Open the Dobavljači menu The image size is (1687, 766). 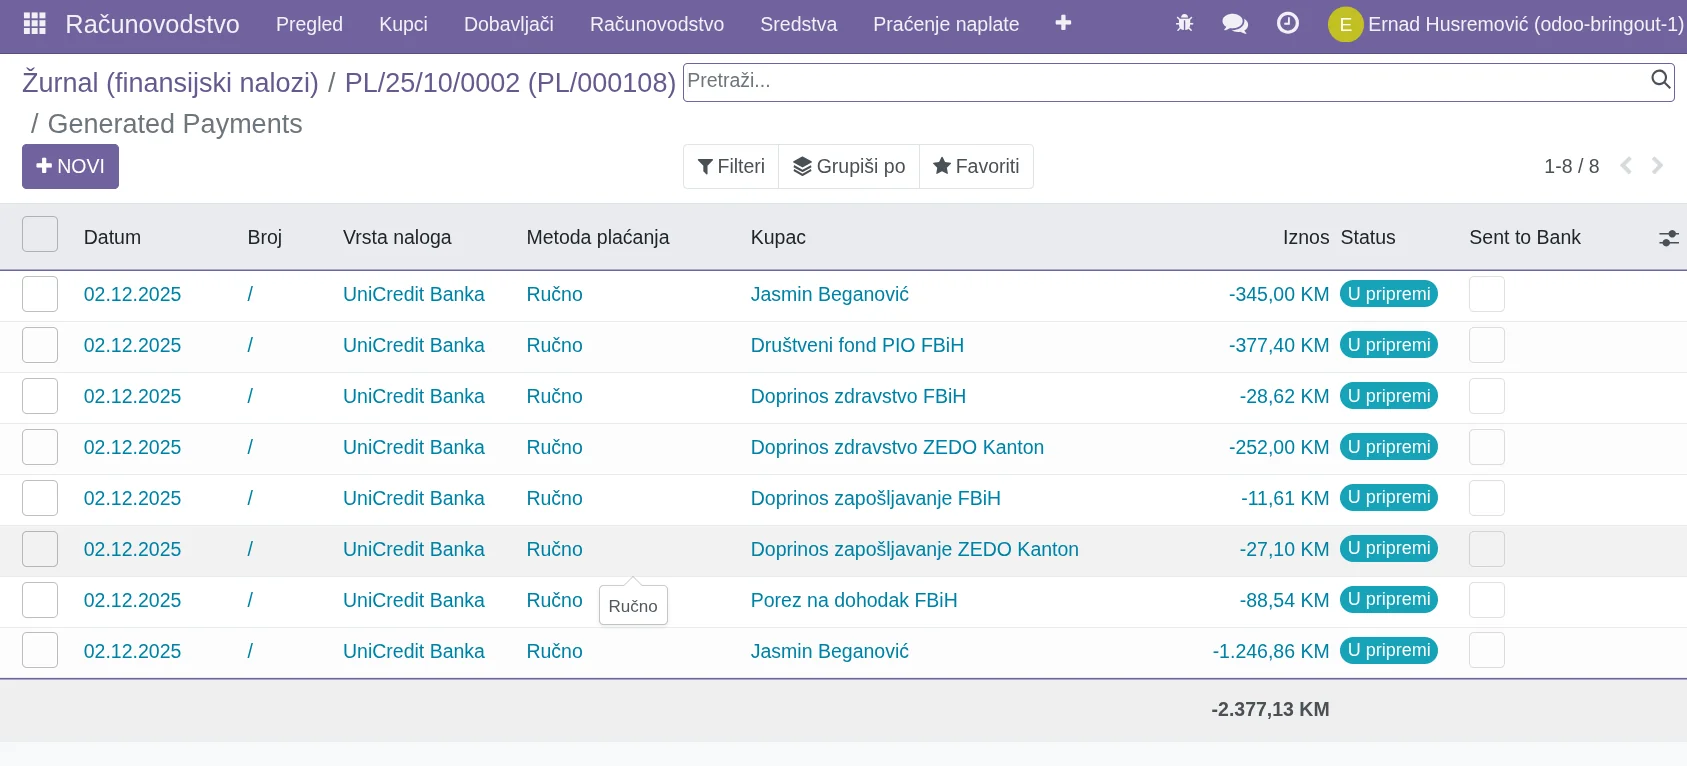pos(508,24)
